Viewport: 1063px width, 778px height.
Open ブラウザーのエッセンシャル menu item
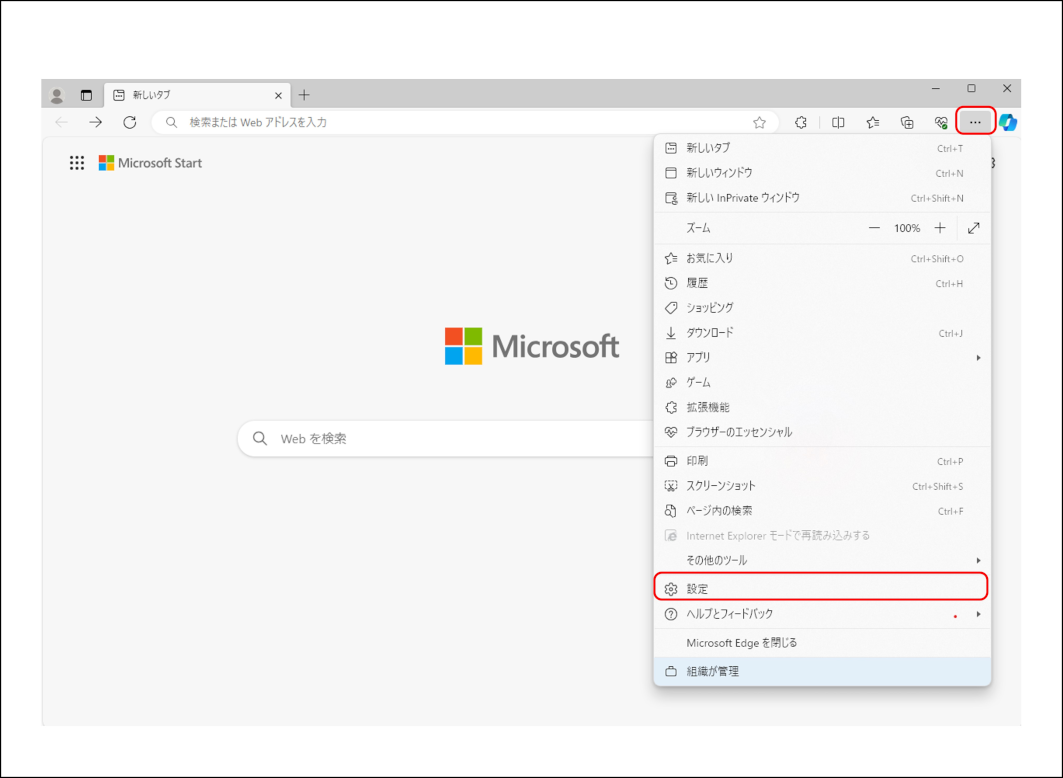822,432
